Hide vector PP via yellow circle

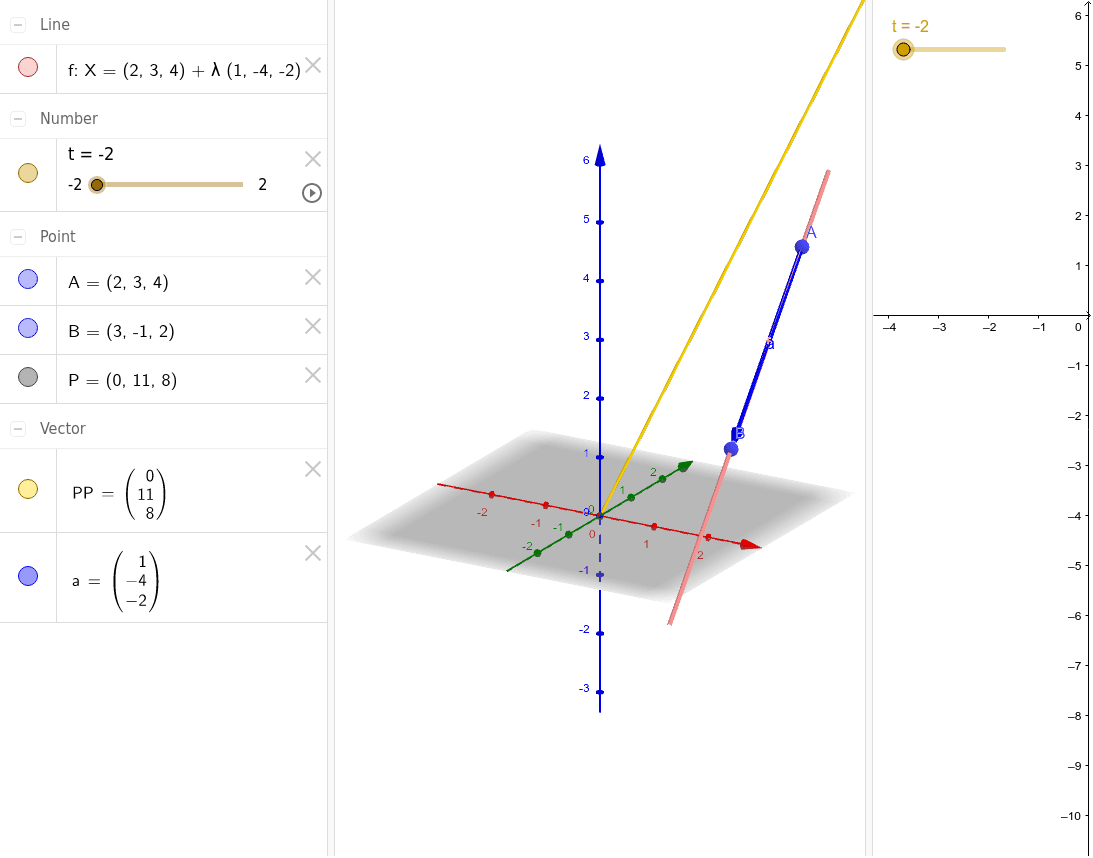[x=28, y=489]
